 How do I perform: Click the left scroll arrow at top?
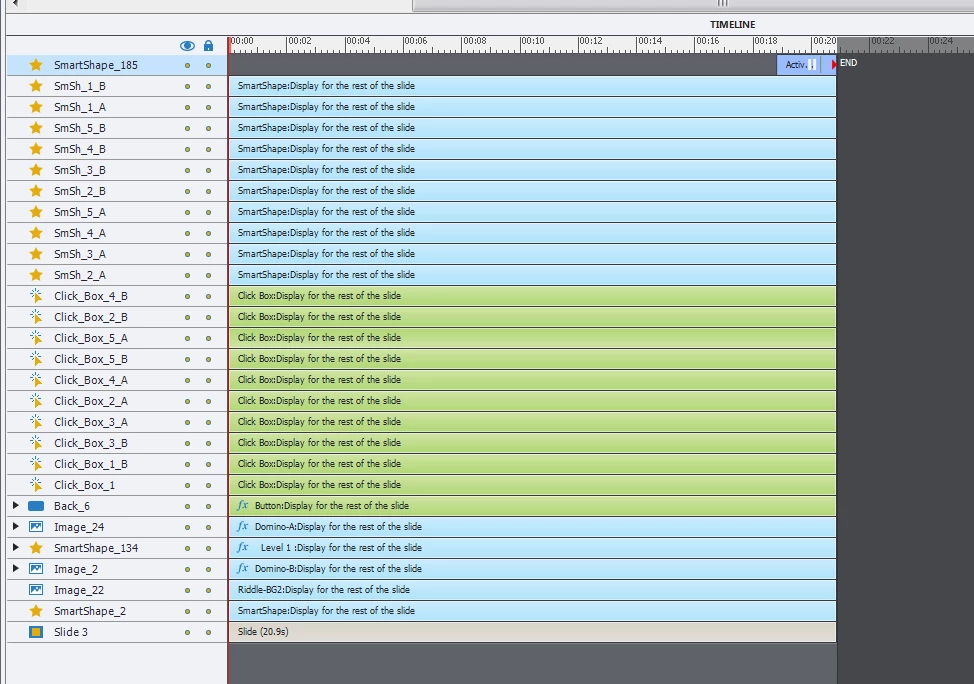tap(16, 3)
